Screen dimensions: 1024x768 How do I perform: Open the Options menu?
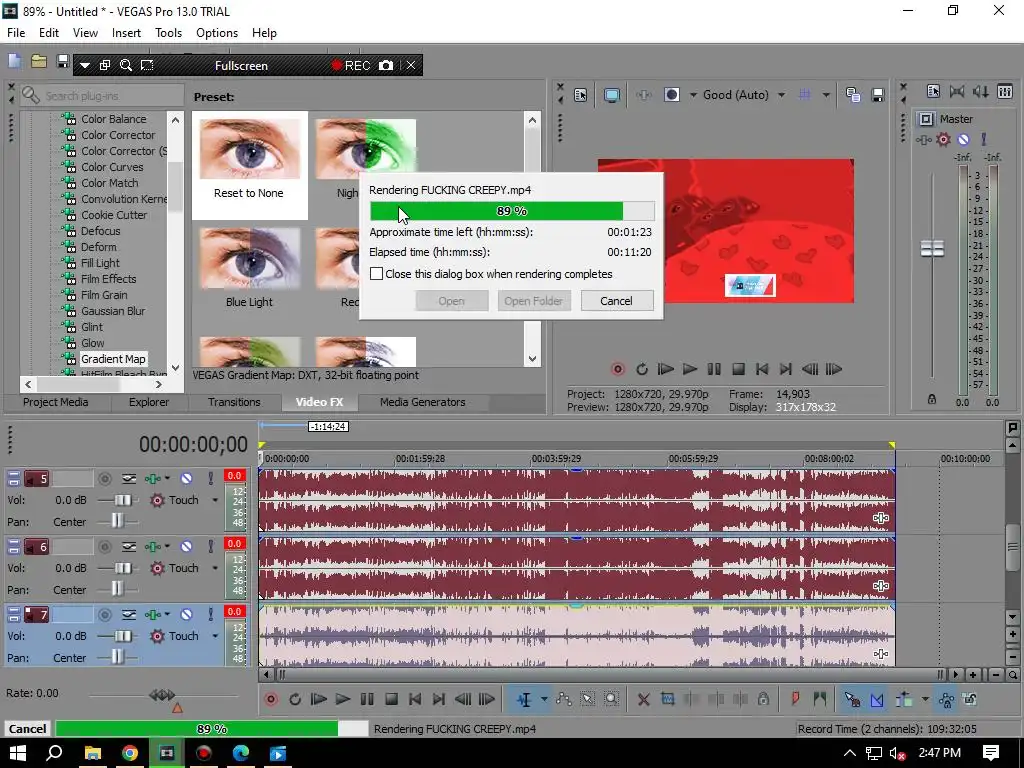point(217,33)
